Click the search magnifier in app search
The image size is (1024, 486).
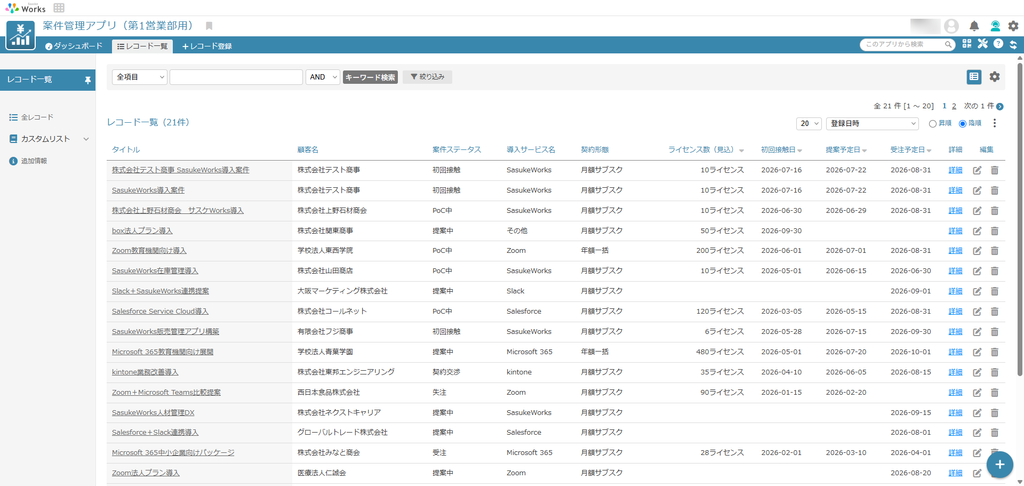(948, 44)
